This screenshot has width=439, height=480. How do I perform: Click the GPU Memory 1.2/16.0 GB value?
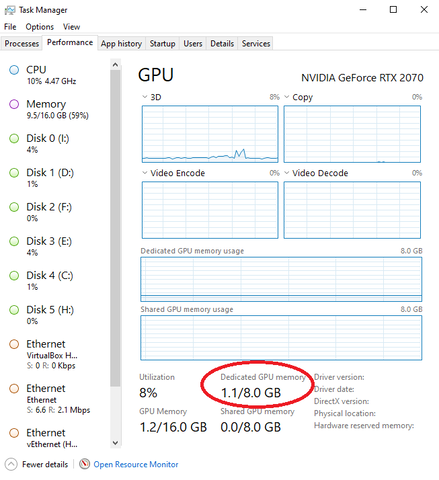[173, 427]
